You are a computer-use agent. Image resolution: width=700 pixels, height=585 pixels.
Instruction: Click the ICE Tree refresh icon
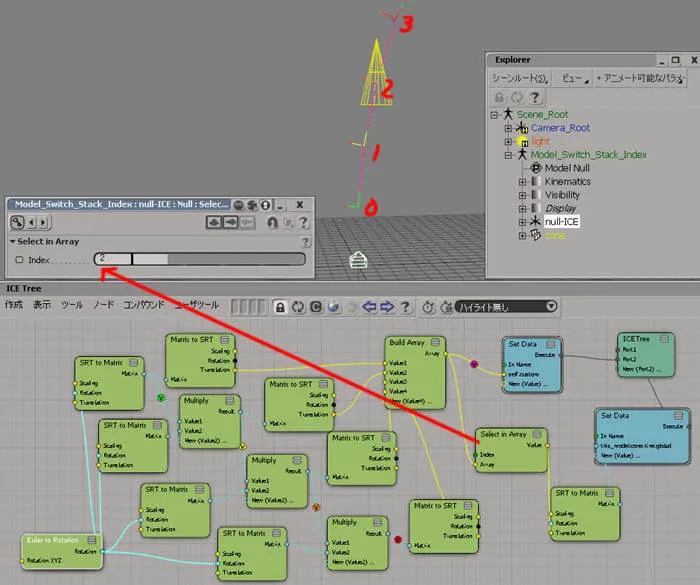click(x=298, y=307)
